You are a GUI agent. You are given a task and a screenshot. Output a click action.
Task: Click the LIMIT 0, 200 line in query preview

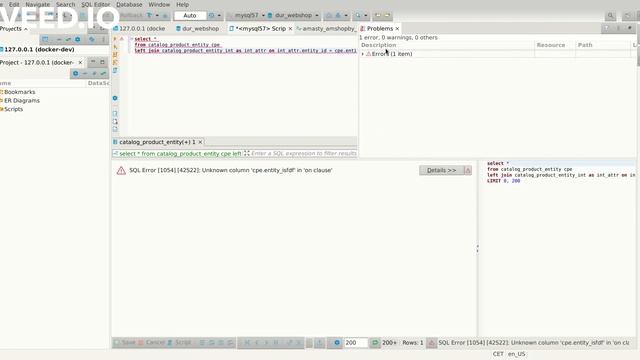tap(503, 181)
